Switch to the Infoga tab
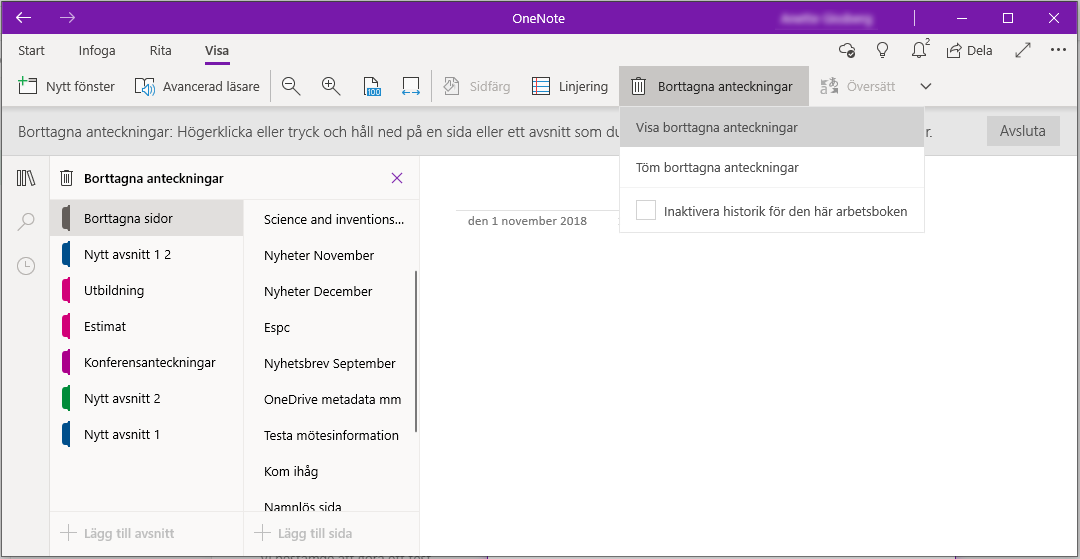This screenshot has width=1080, height=559. point(97,51)
